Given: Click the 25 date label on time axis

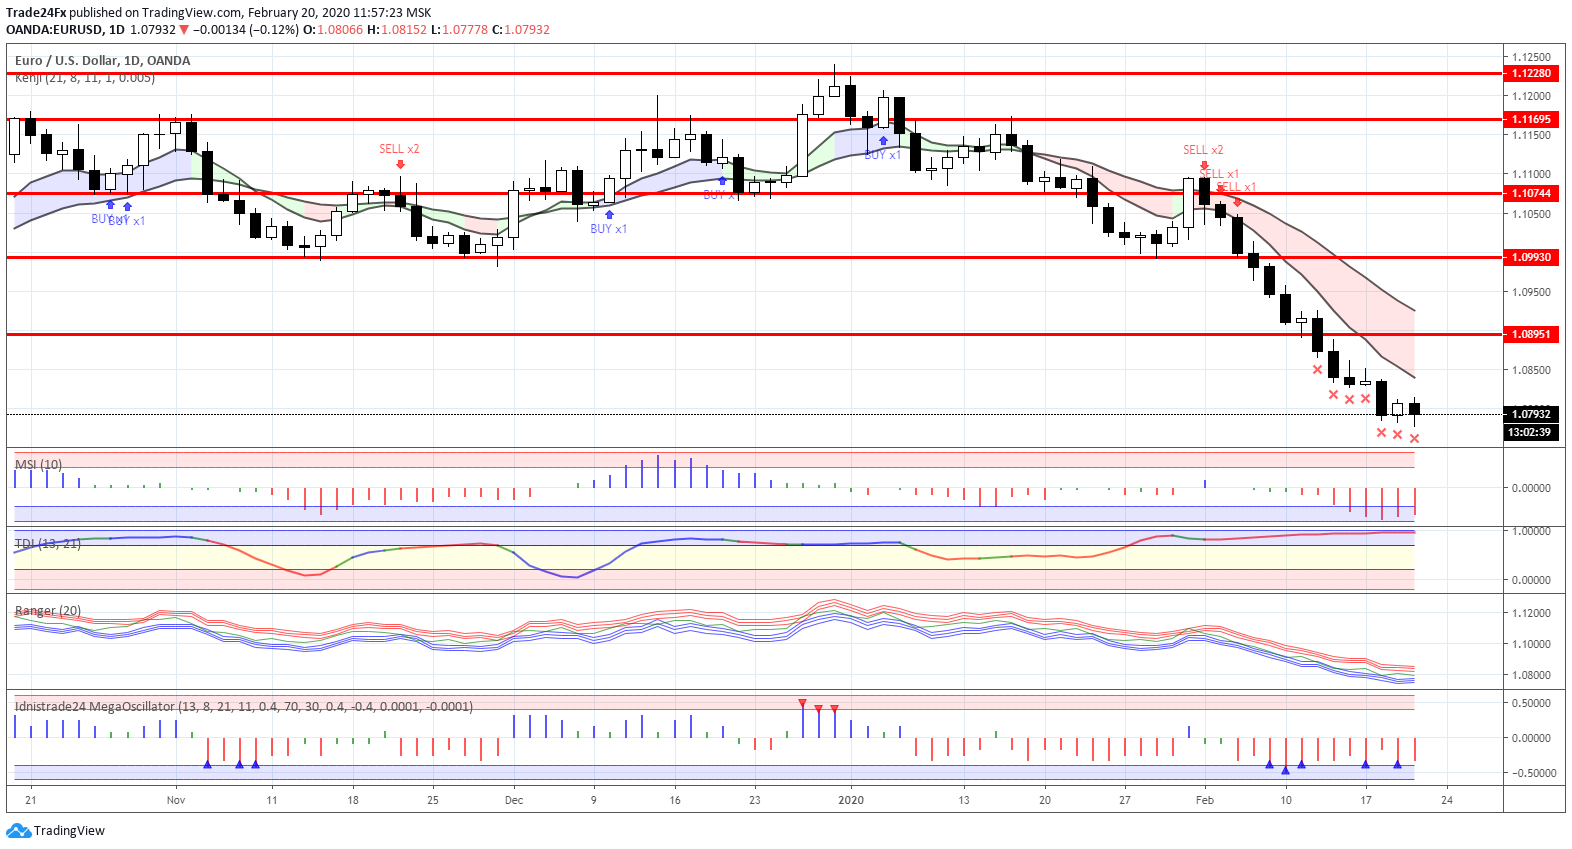Looking at the screenshot, I should click(x=433, y=800).
